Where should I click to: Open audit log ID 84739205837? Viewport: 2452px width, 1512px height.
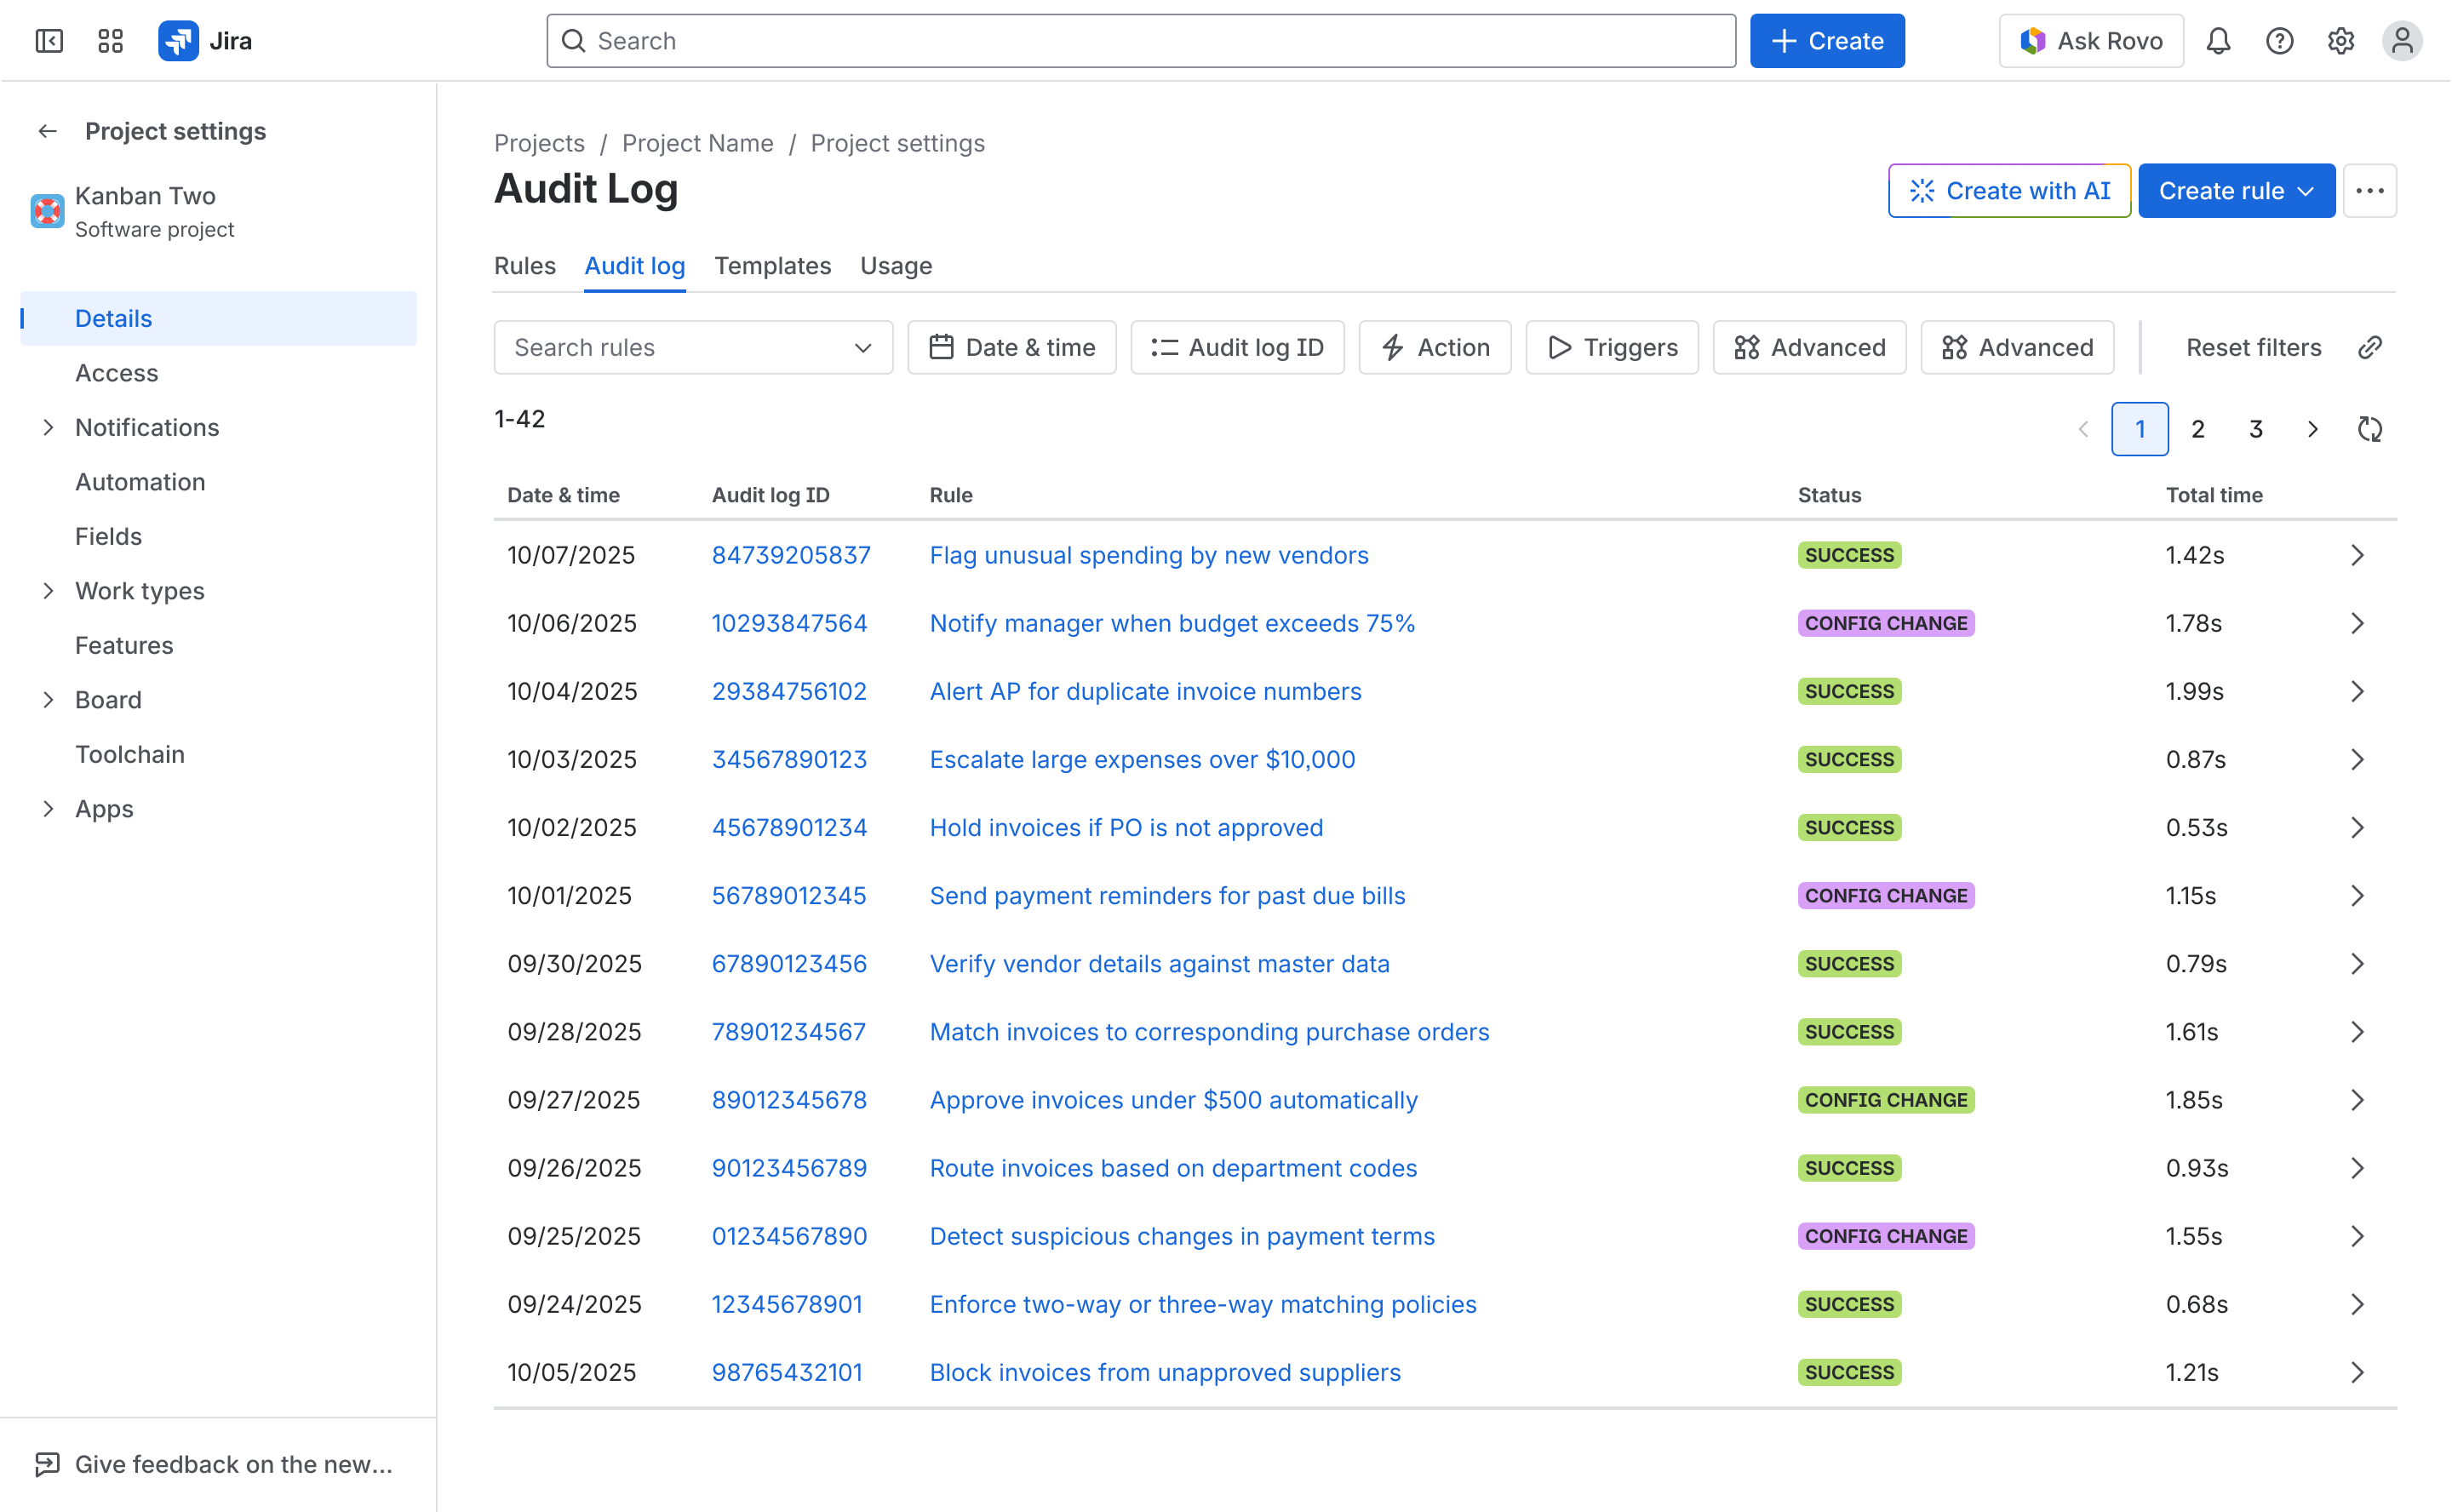(x=791, y=555)
